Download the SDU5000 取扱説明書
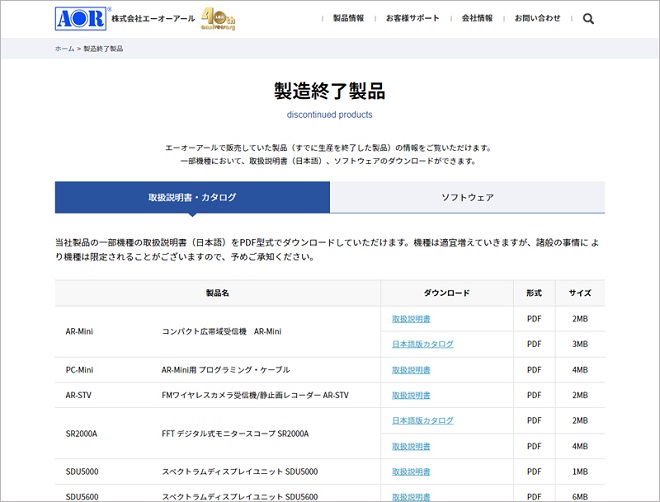660x502 pixels. tap(411, 472)
